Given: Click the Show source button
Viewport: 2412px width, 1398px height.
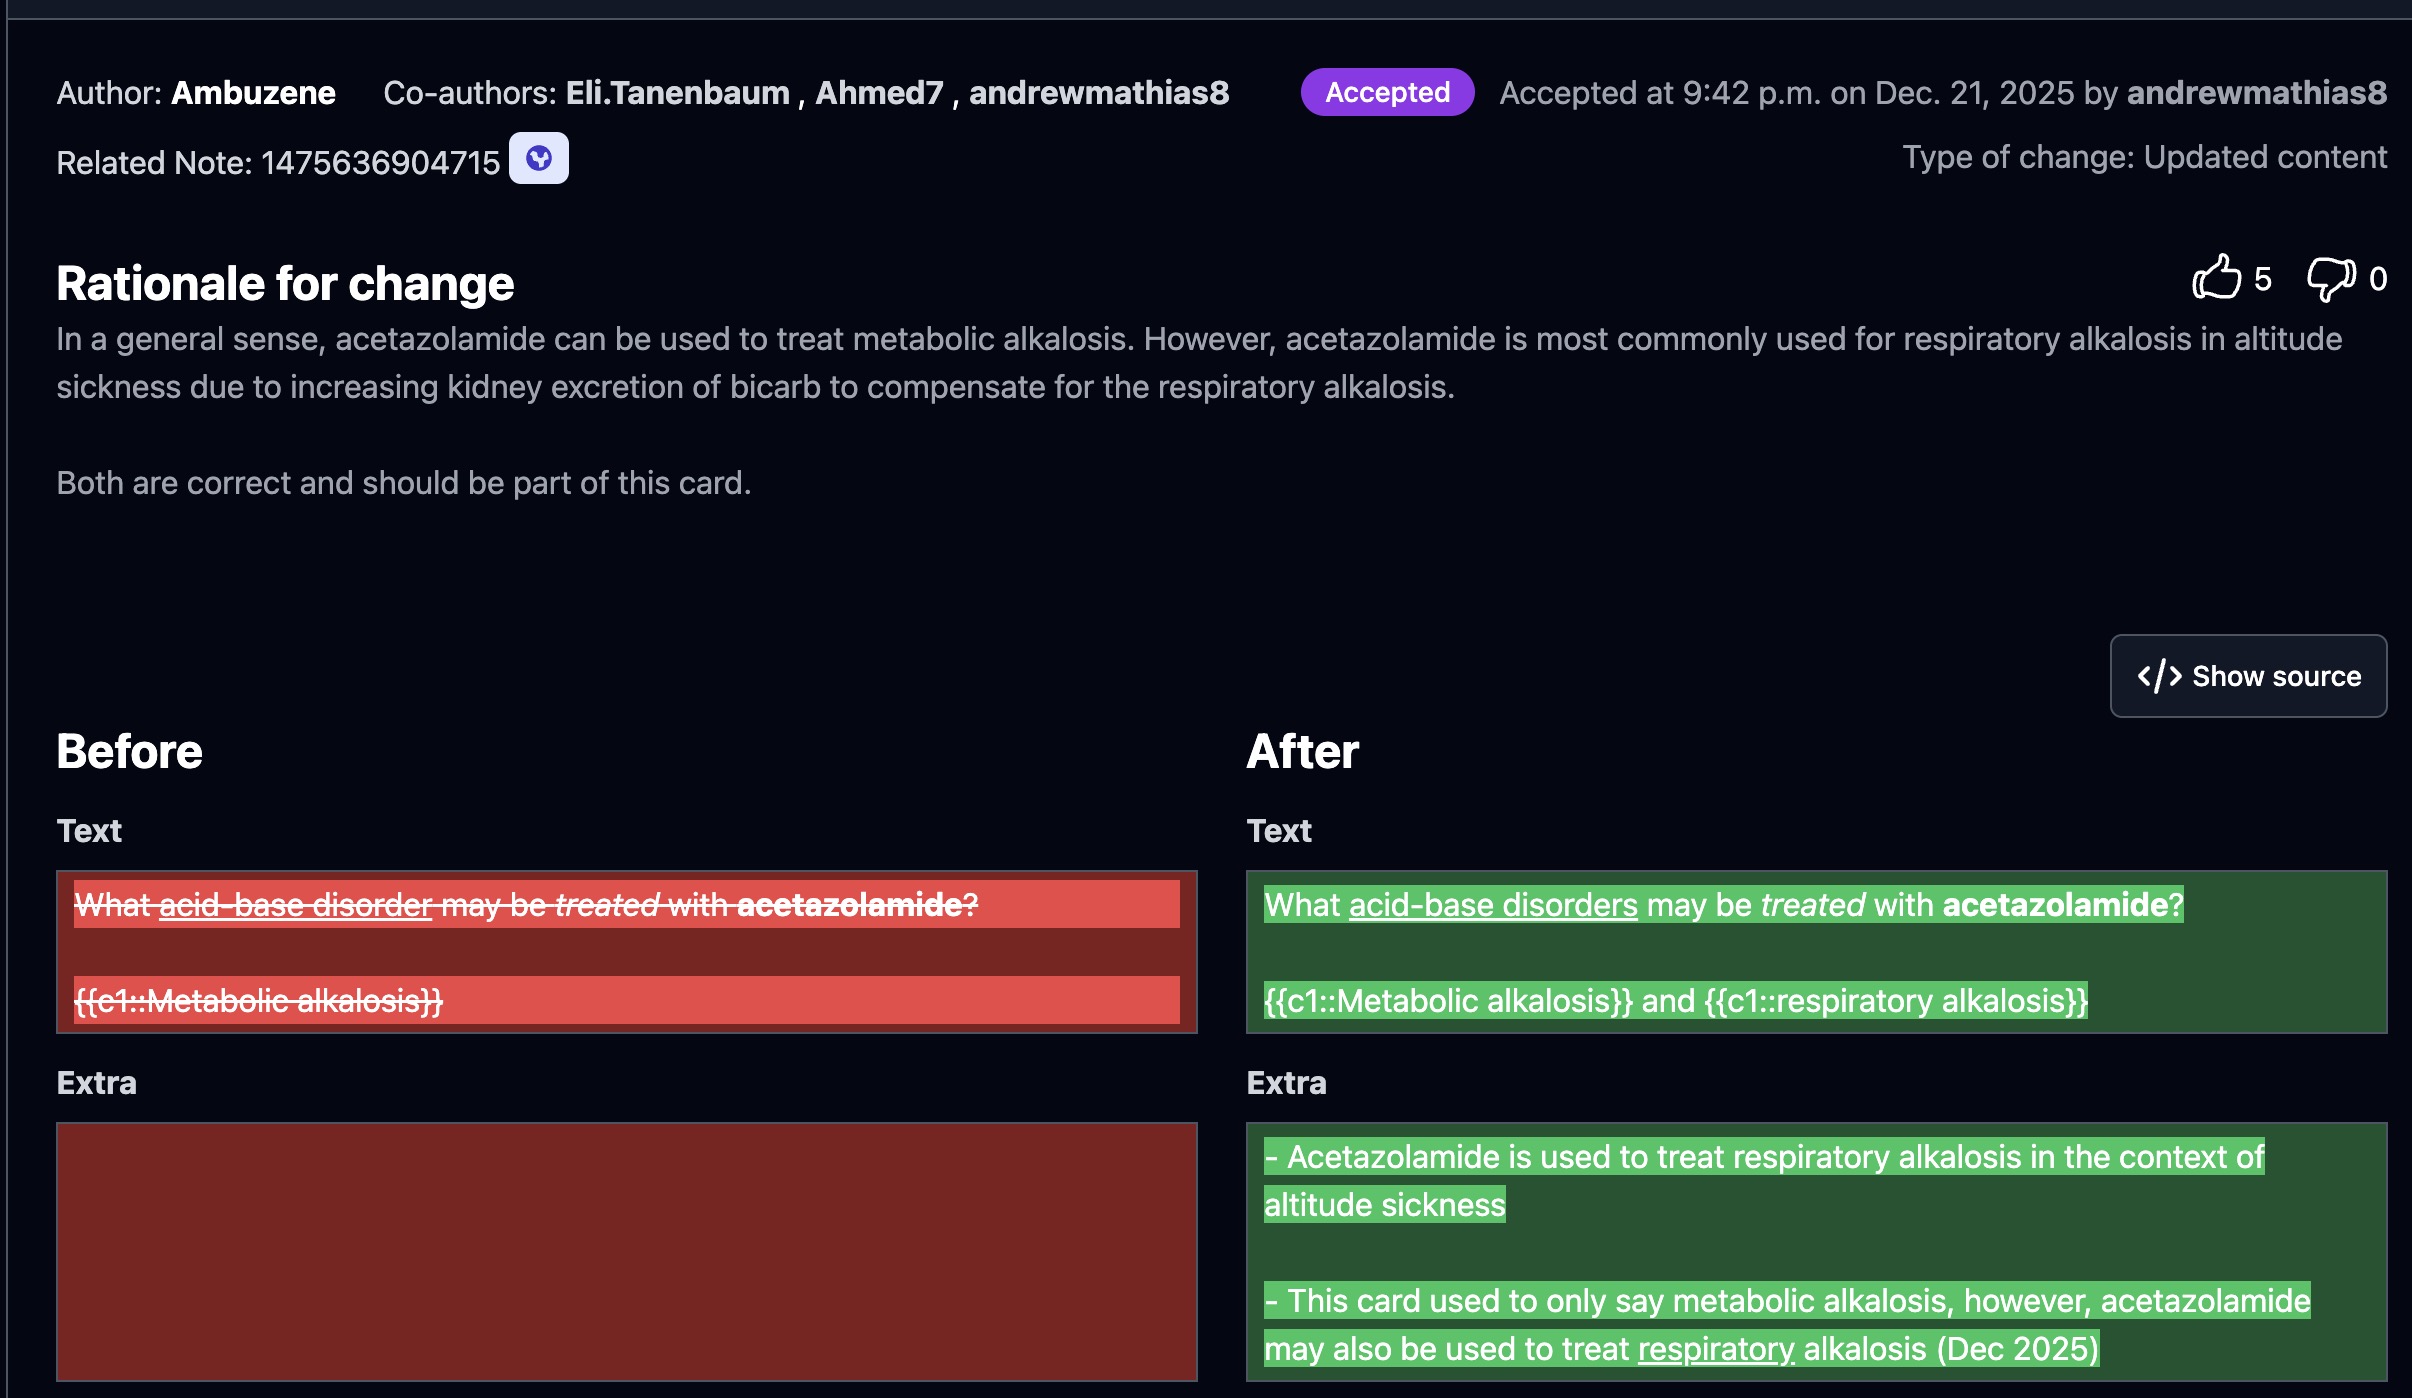Looking at the screenshot, I should pos(2247,676).
